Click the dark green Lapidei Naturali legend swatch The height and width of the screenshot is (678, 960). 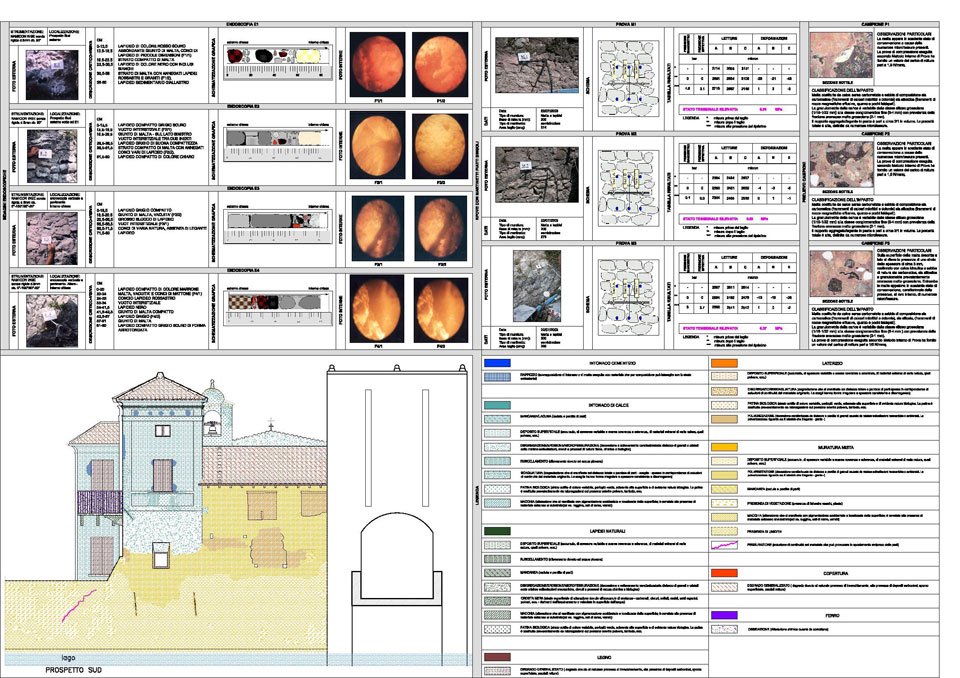(497, 531)
